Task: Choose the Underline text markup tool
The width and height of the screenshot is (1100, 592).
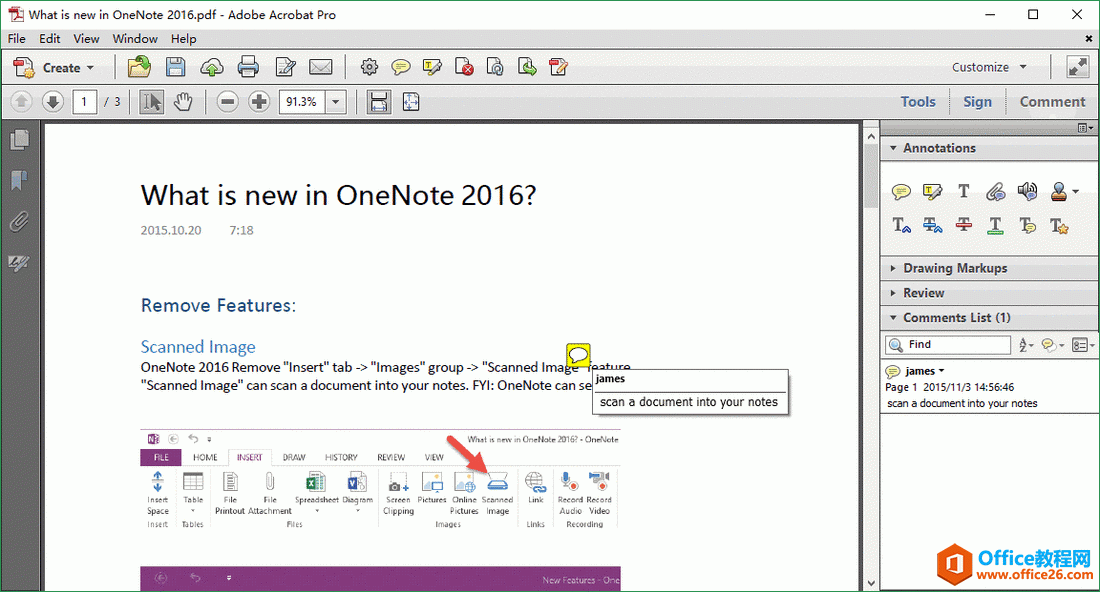Action: (995, 225)
